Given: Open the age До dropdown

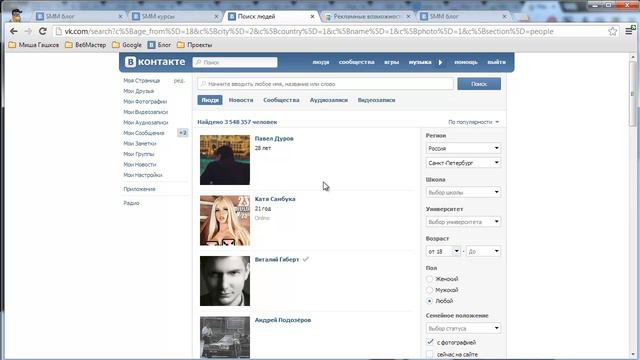Looking at the screenshot, I should (483, 251).
